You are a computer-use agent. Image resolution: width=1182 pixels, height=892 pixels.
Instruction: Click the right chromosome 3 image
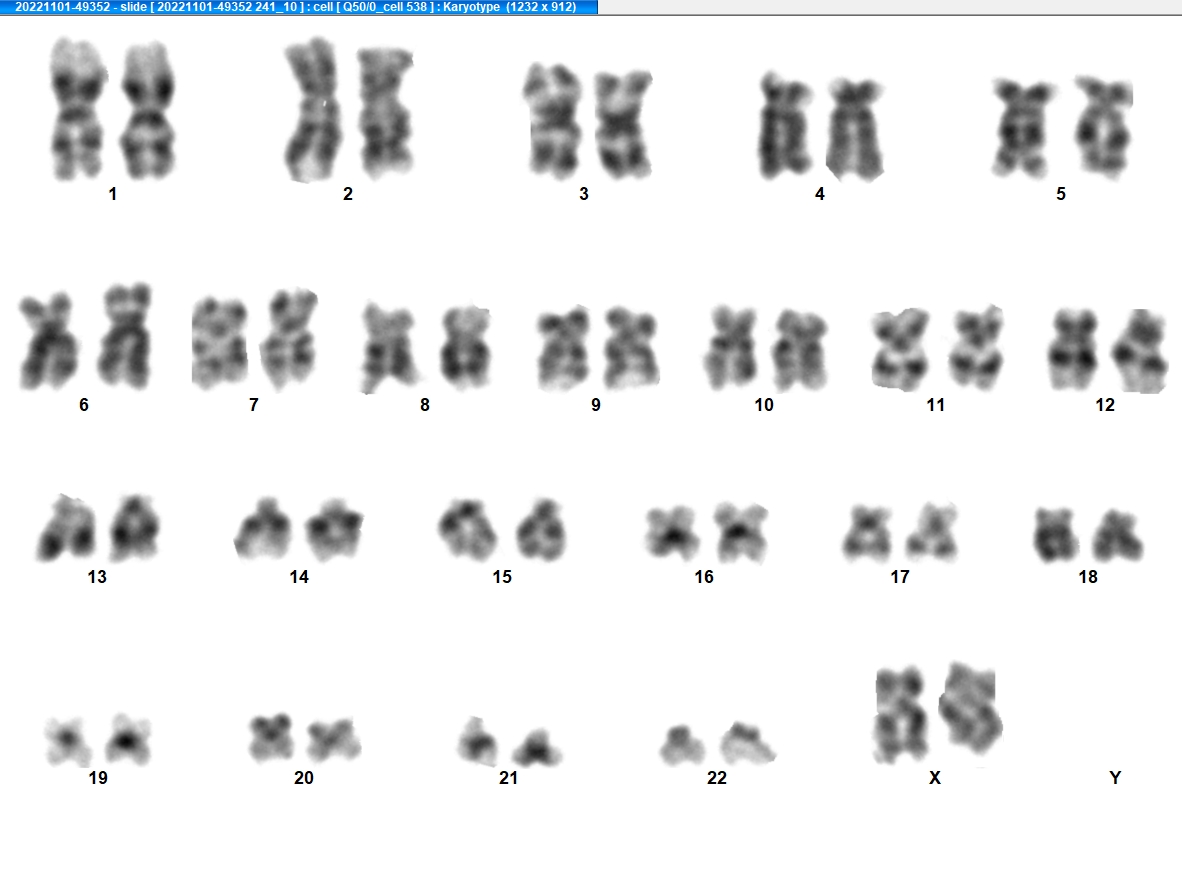(x=623, y=124)
